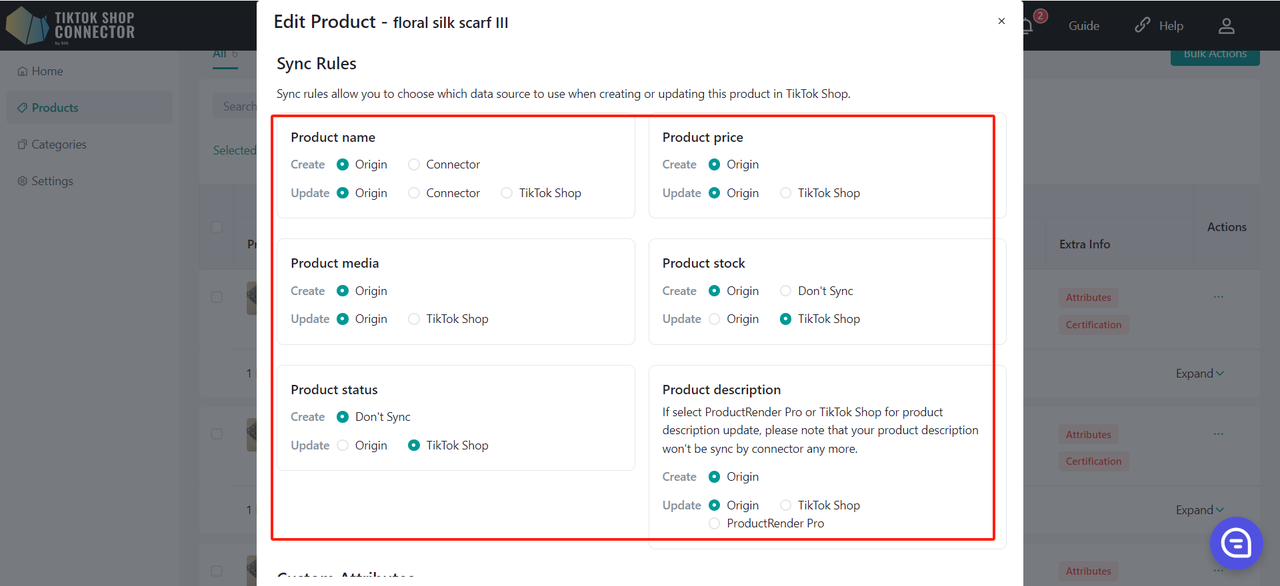Set Product price Create to Origin

coord(714,164)
